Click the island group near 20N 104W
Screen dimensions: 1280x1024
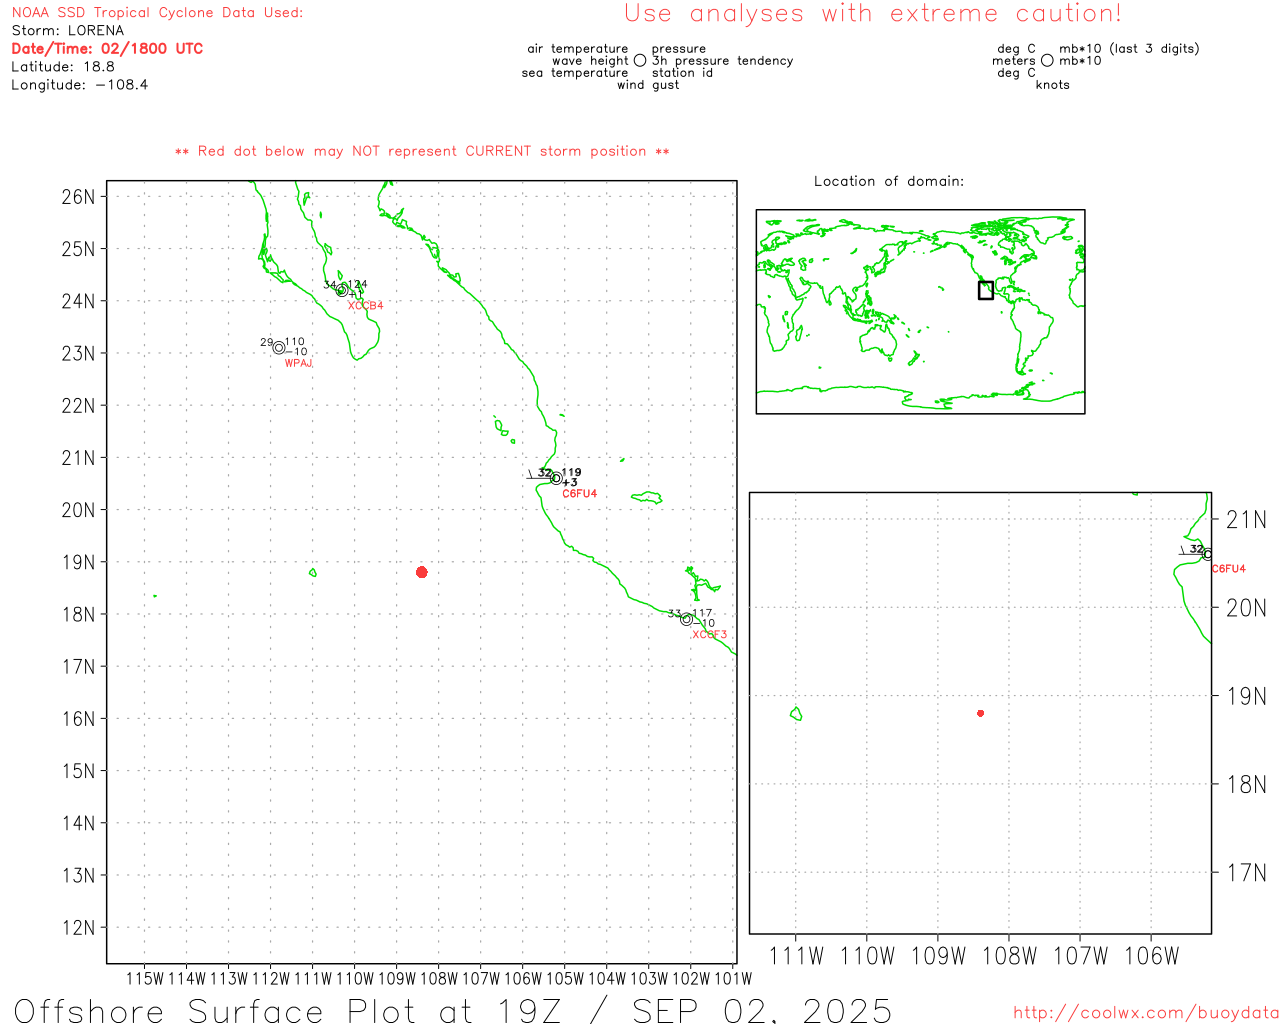pos(647,497)
